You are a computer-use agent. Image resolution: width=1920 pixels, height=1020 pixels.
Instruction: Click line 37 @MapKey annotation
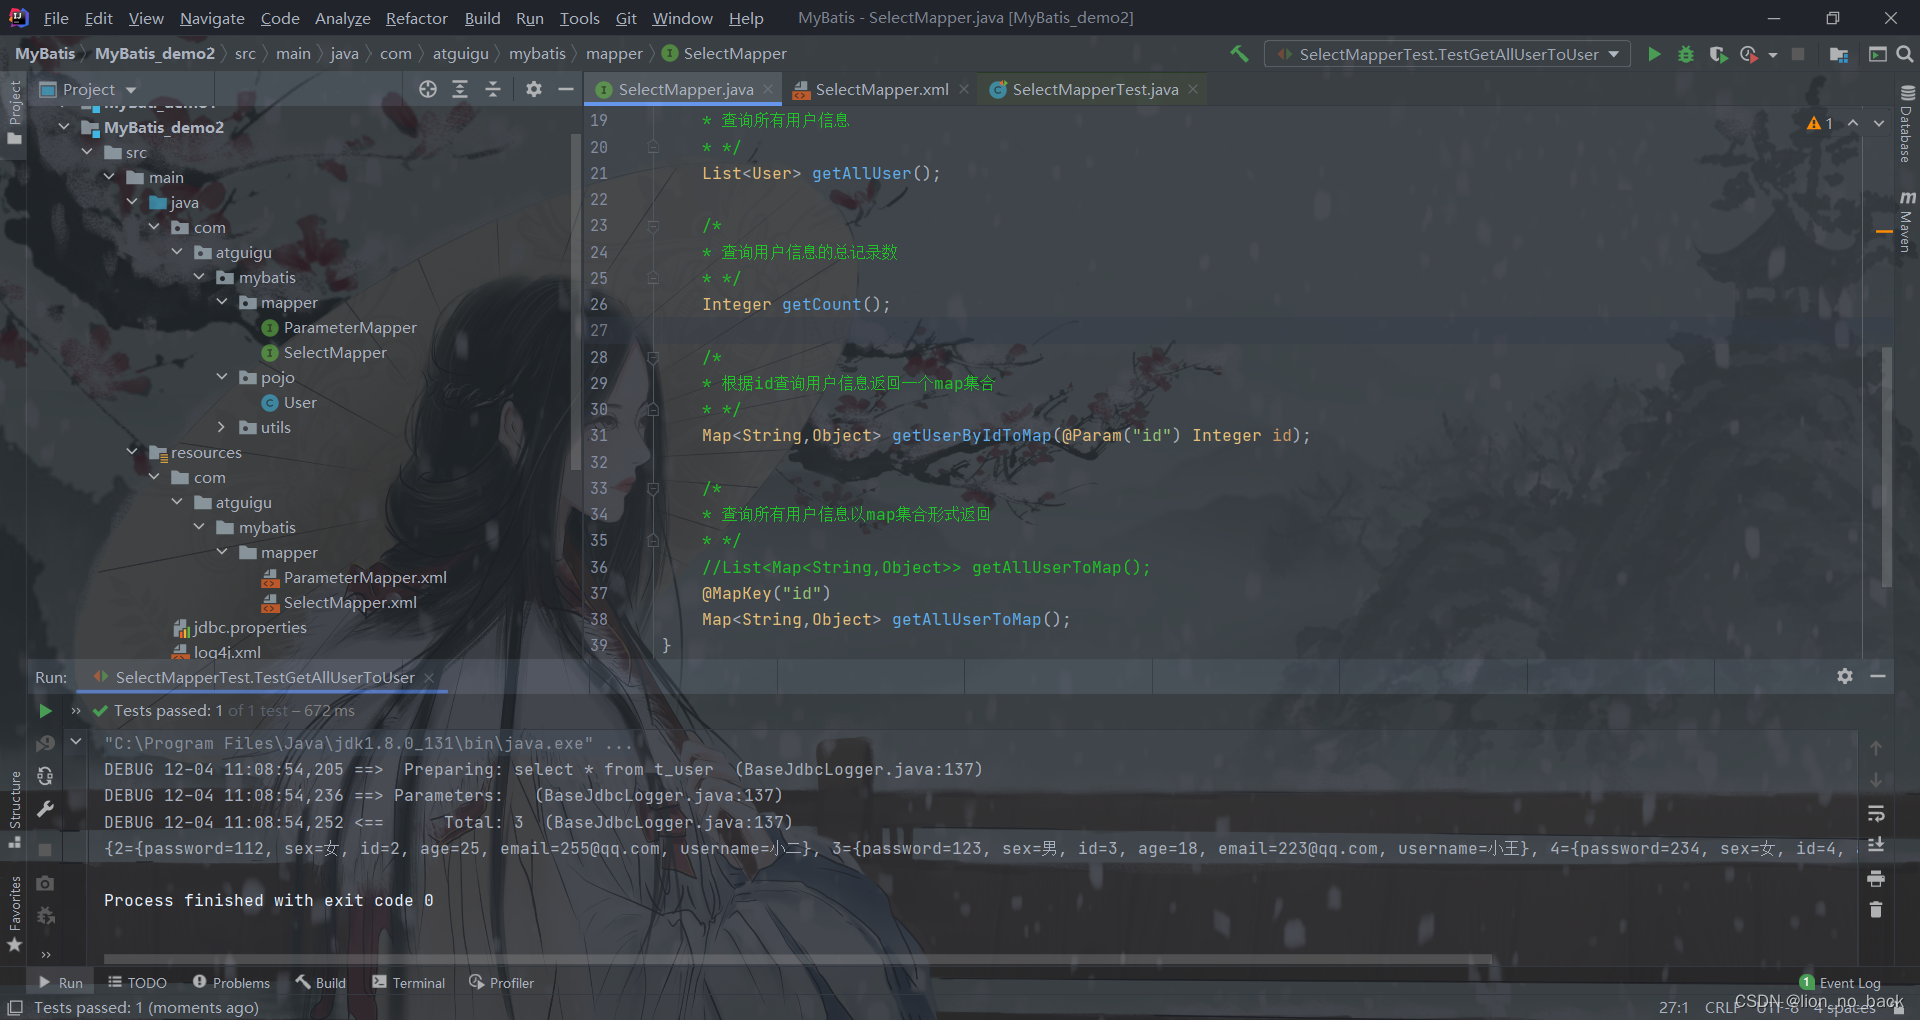pyautogui.click(x=766, y=593)
